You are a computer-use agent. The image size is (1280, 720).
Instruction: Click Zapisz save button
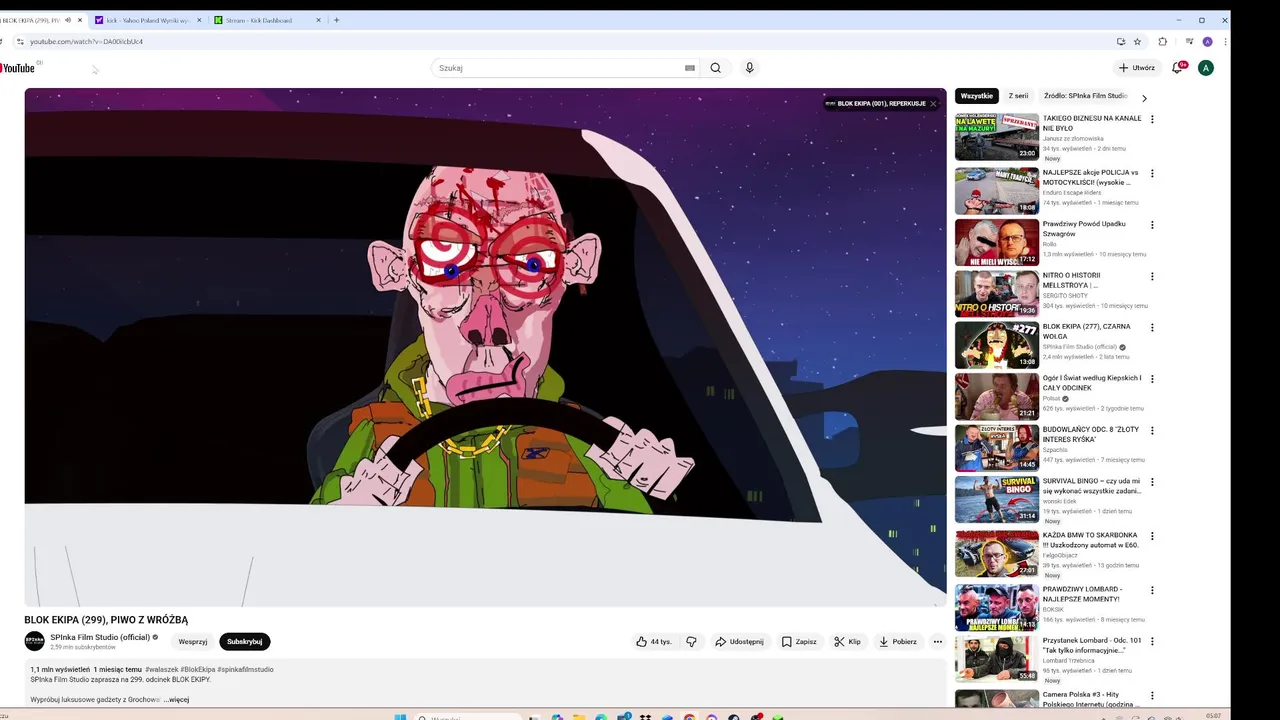point(799,642)
